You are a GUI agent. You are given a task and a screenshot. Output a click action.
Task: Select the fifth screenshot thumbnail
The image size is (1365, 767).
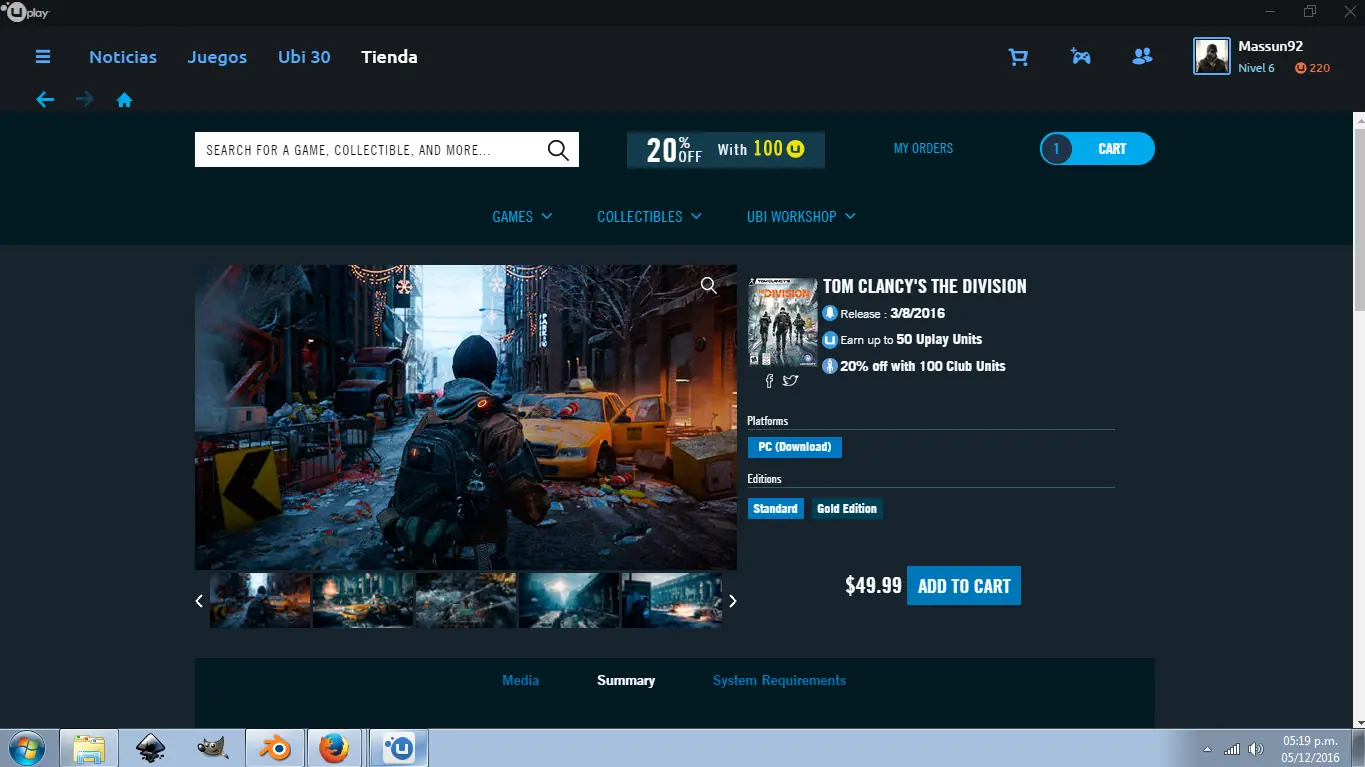tap(671, 600)
